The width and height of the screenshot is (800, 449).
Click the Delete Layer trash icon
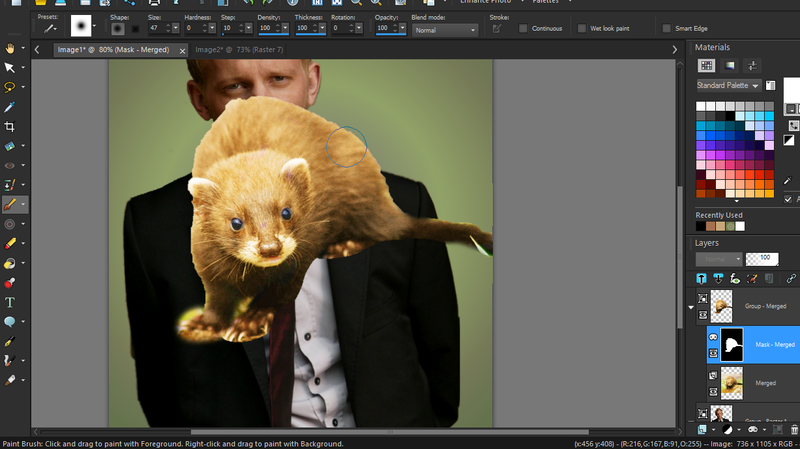pyautogui.click(x=794, y=430)
